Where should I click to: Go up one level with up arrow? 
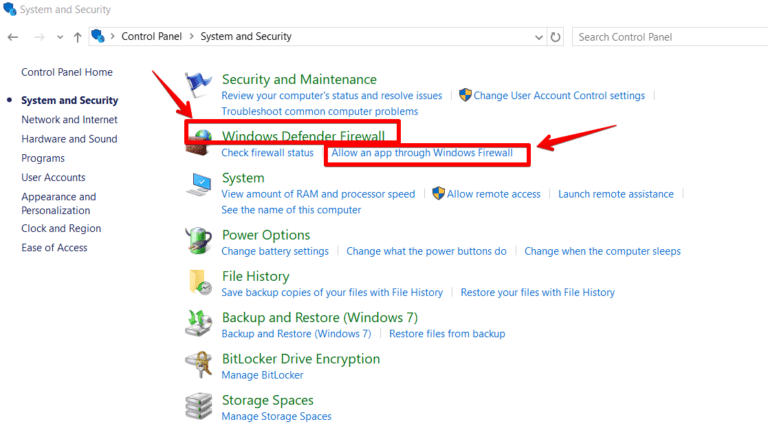77,37
